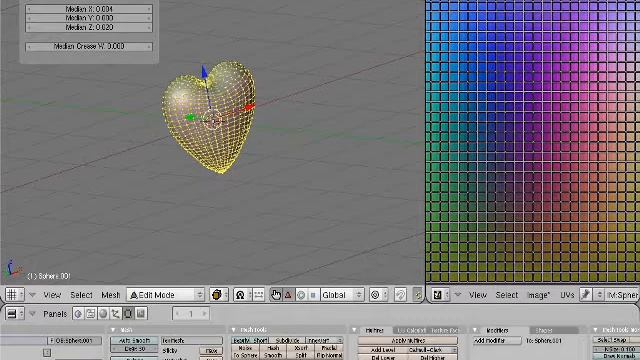
Task: Click the IM:Sphere image name field
Action: [622, 295]
